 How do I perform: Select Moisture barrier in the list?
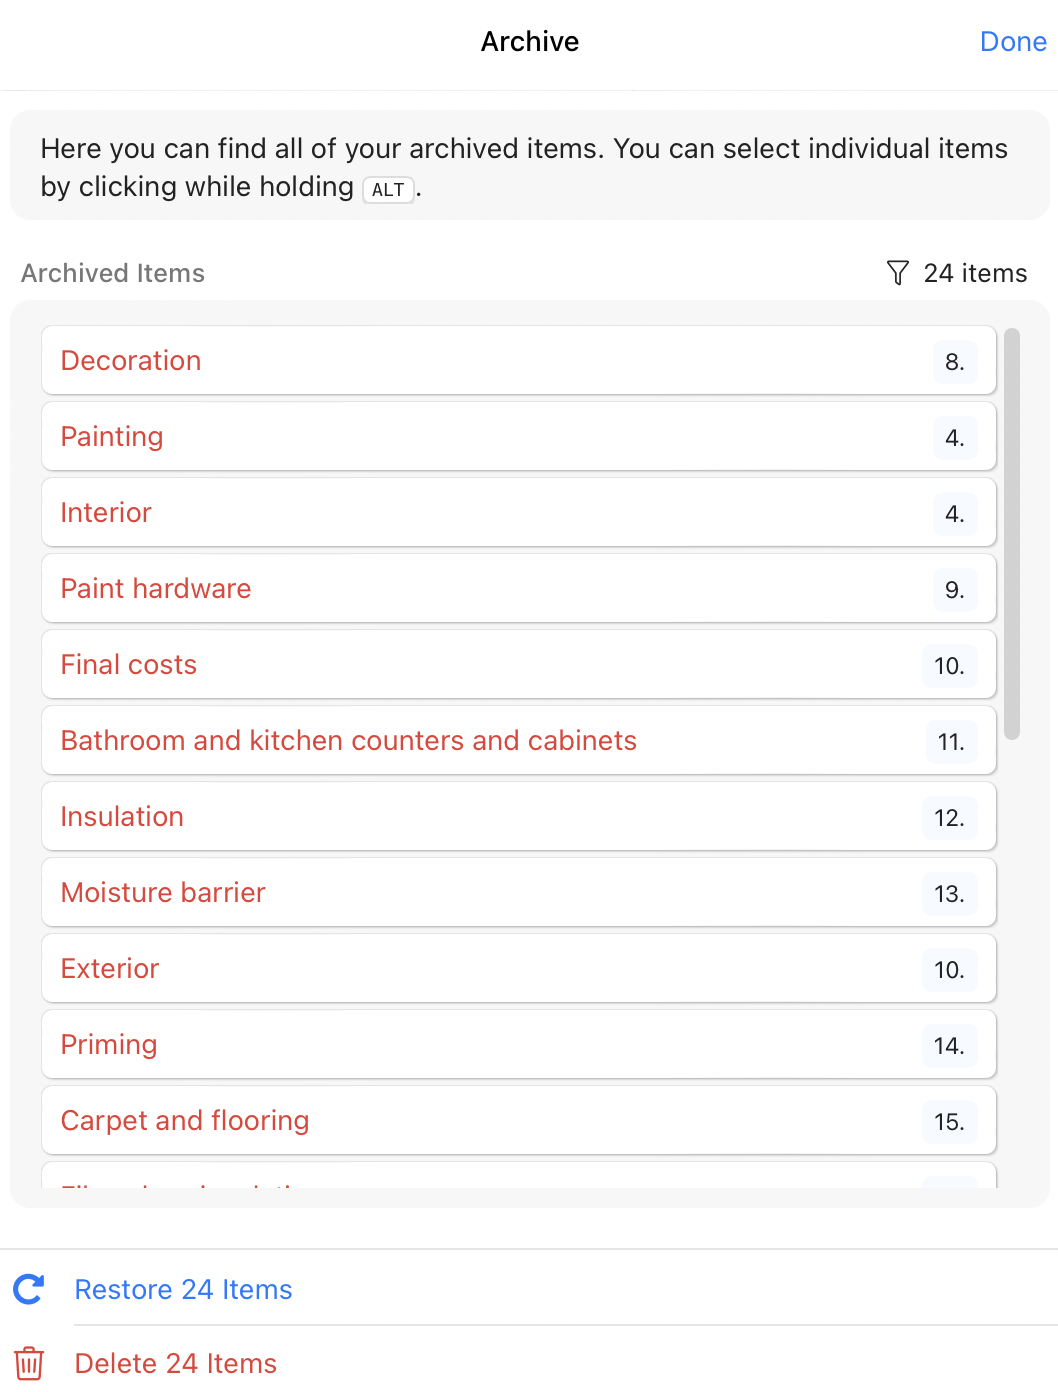[163, 893]
